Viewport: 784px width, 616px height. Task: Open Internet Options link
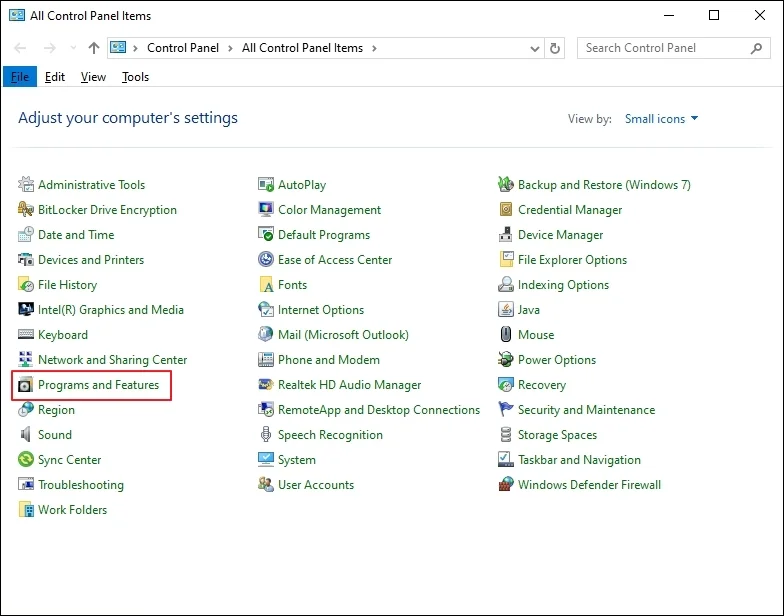[x=321, y=310]
